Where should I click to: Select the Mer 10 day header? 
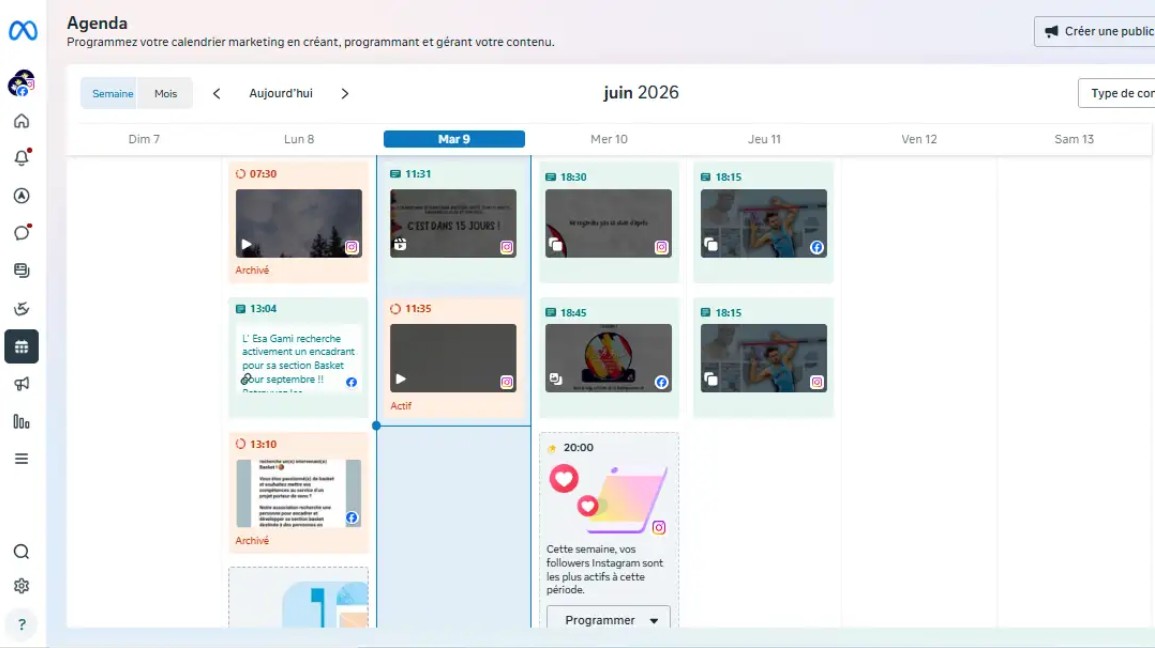609,139
